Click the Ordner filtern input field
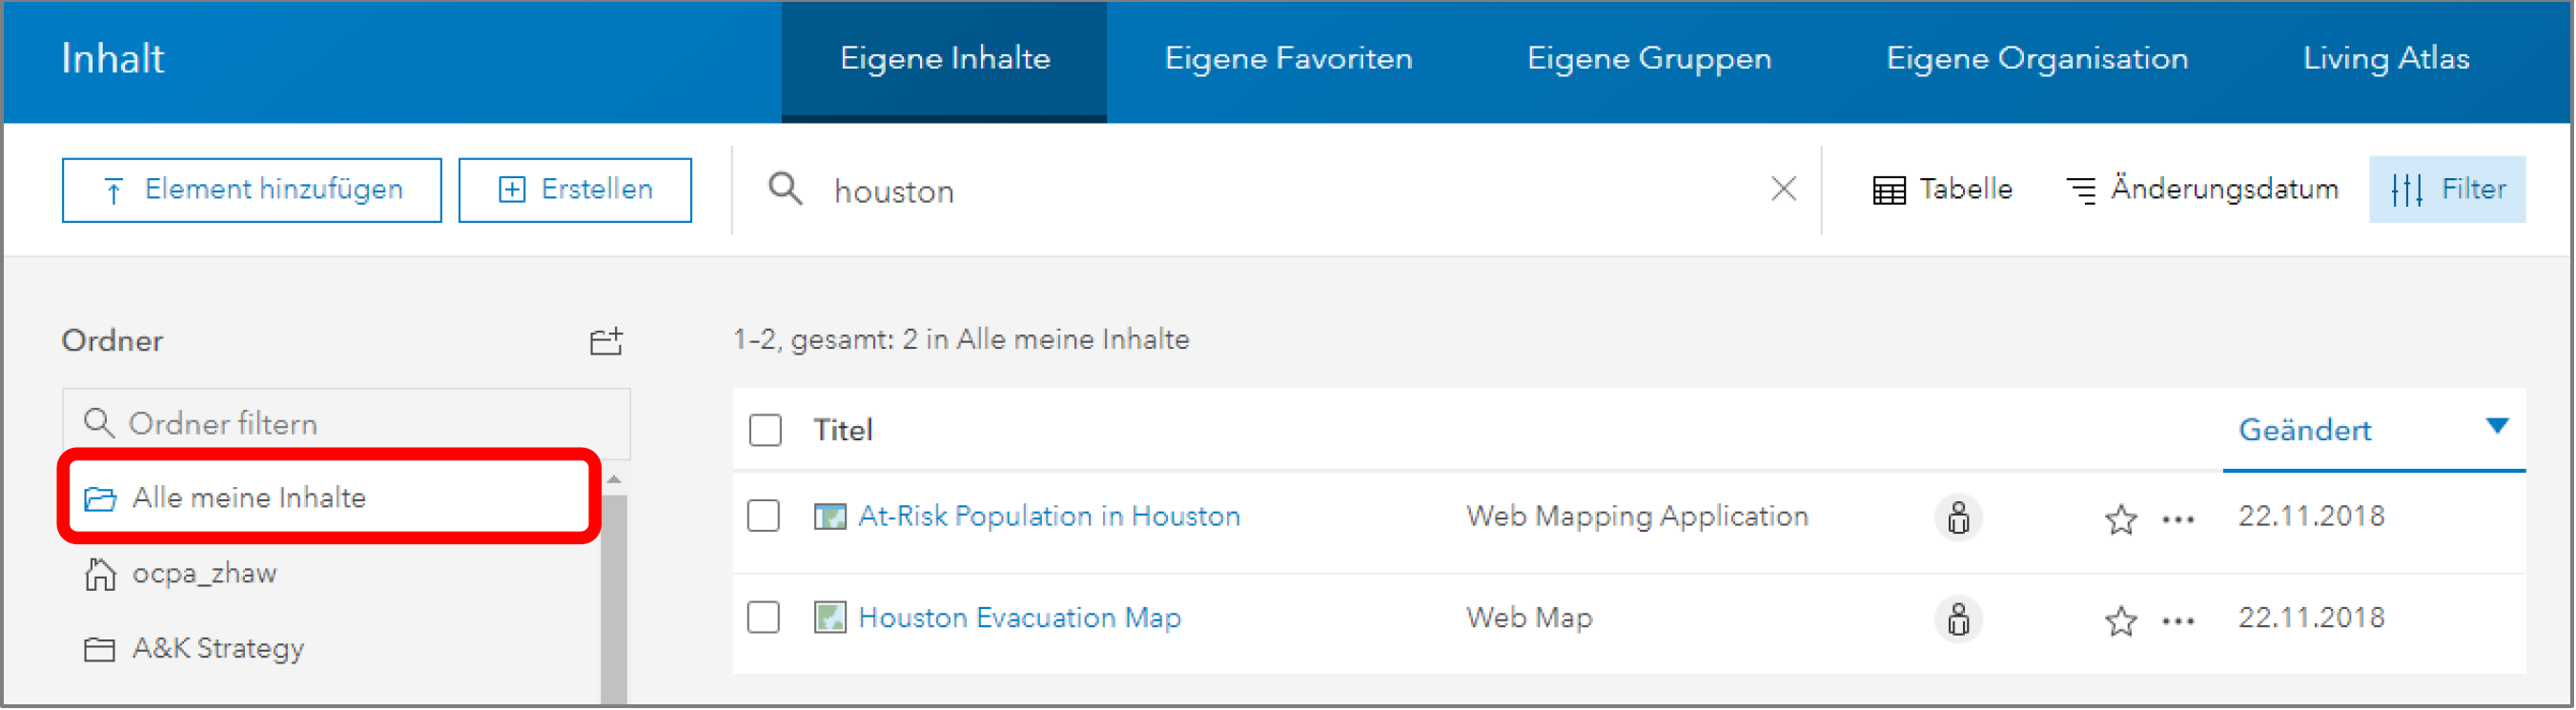2576x710 pixels. (360, 424)
